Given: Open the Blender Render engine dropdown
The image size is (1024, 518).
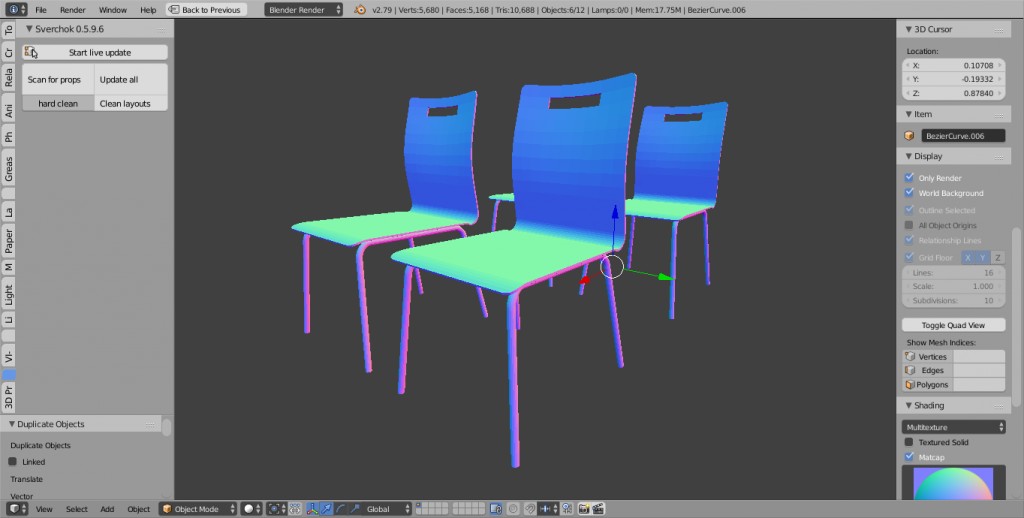Looking at the screenshot, I should (303, 10).
